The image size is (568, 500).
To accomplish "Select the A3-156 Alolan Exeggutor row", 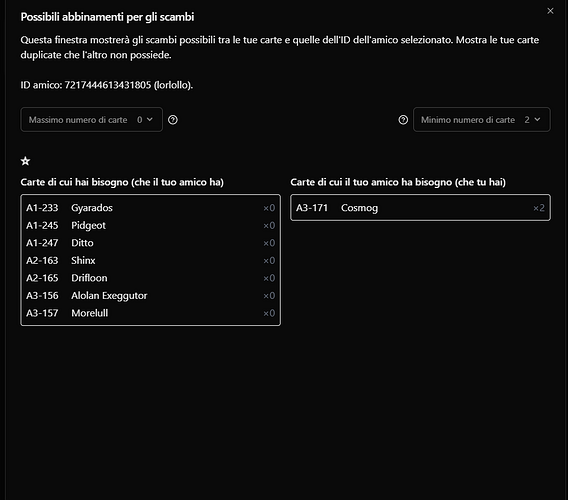I will coord(150,296).
